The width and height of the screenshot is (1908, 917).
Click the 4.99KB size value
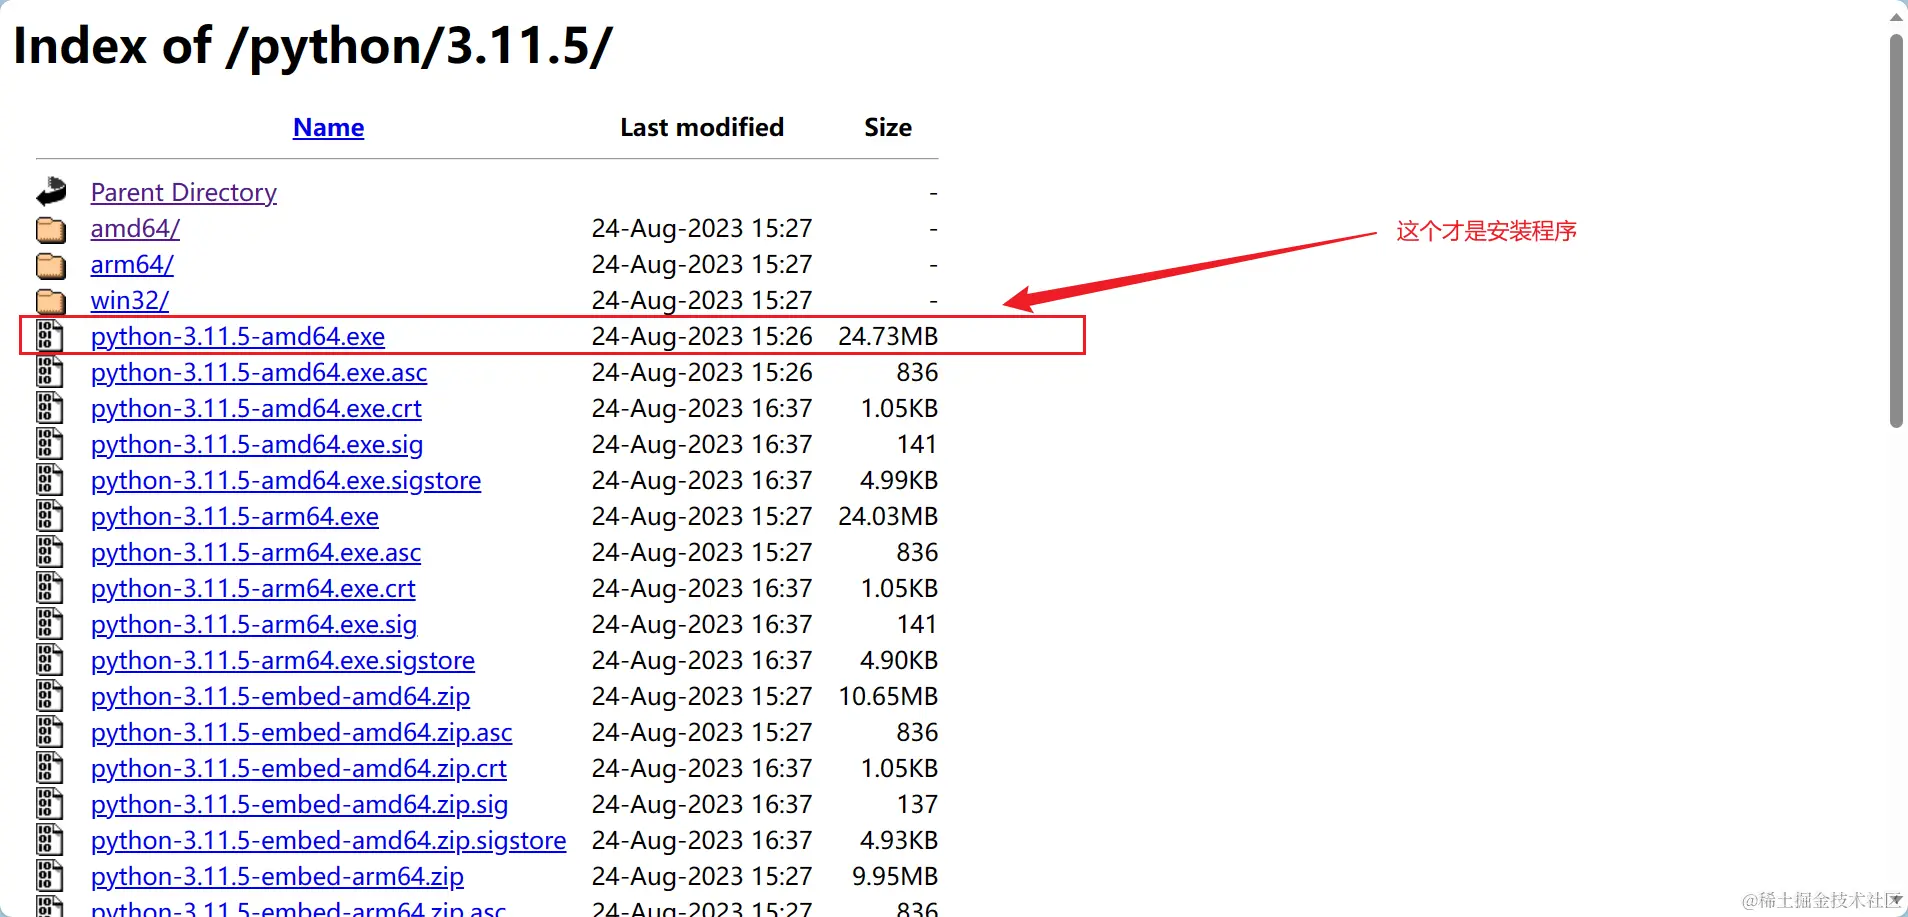coord(899,480)
